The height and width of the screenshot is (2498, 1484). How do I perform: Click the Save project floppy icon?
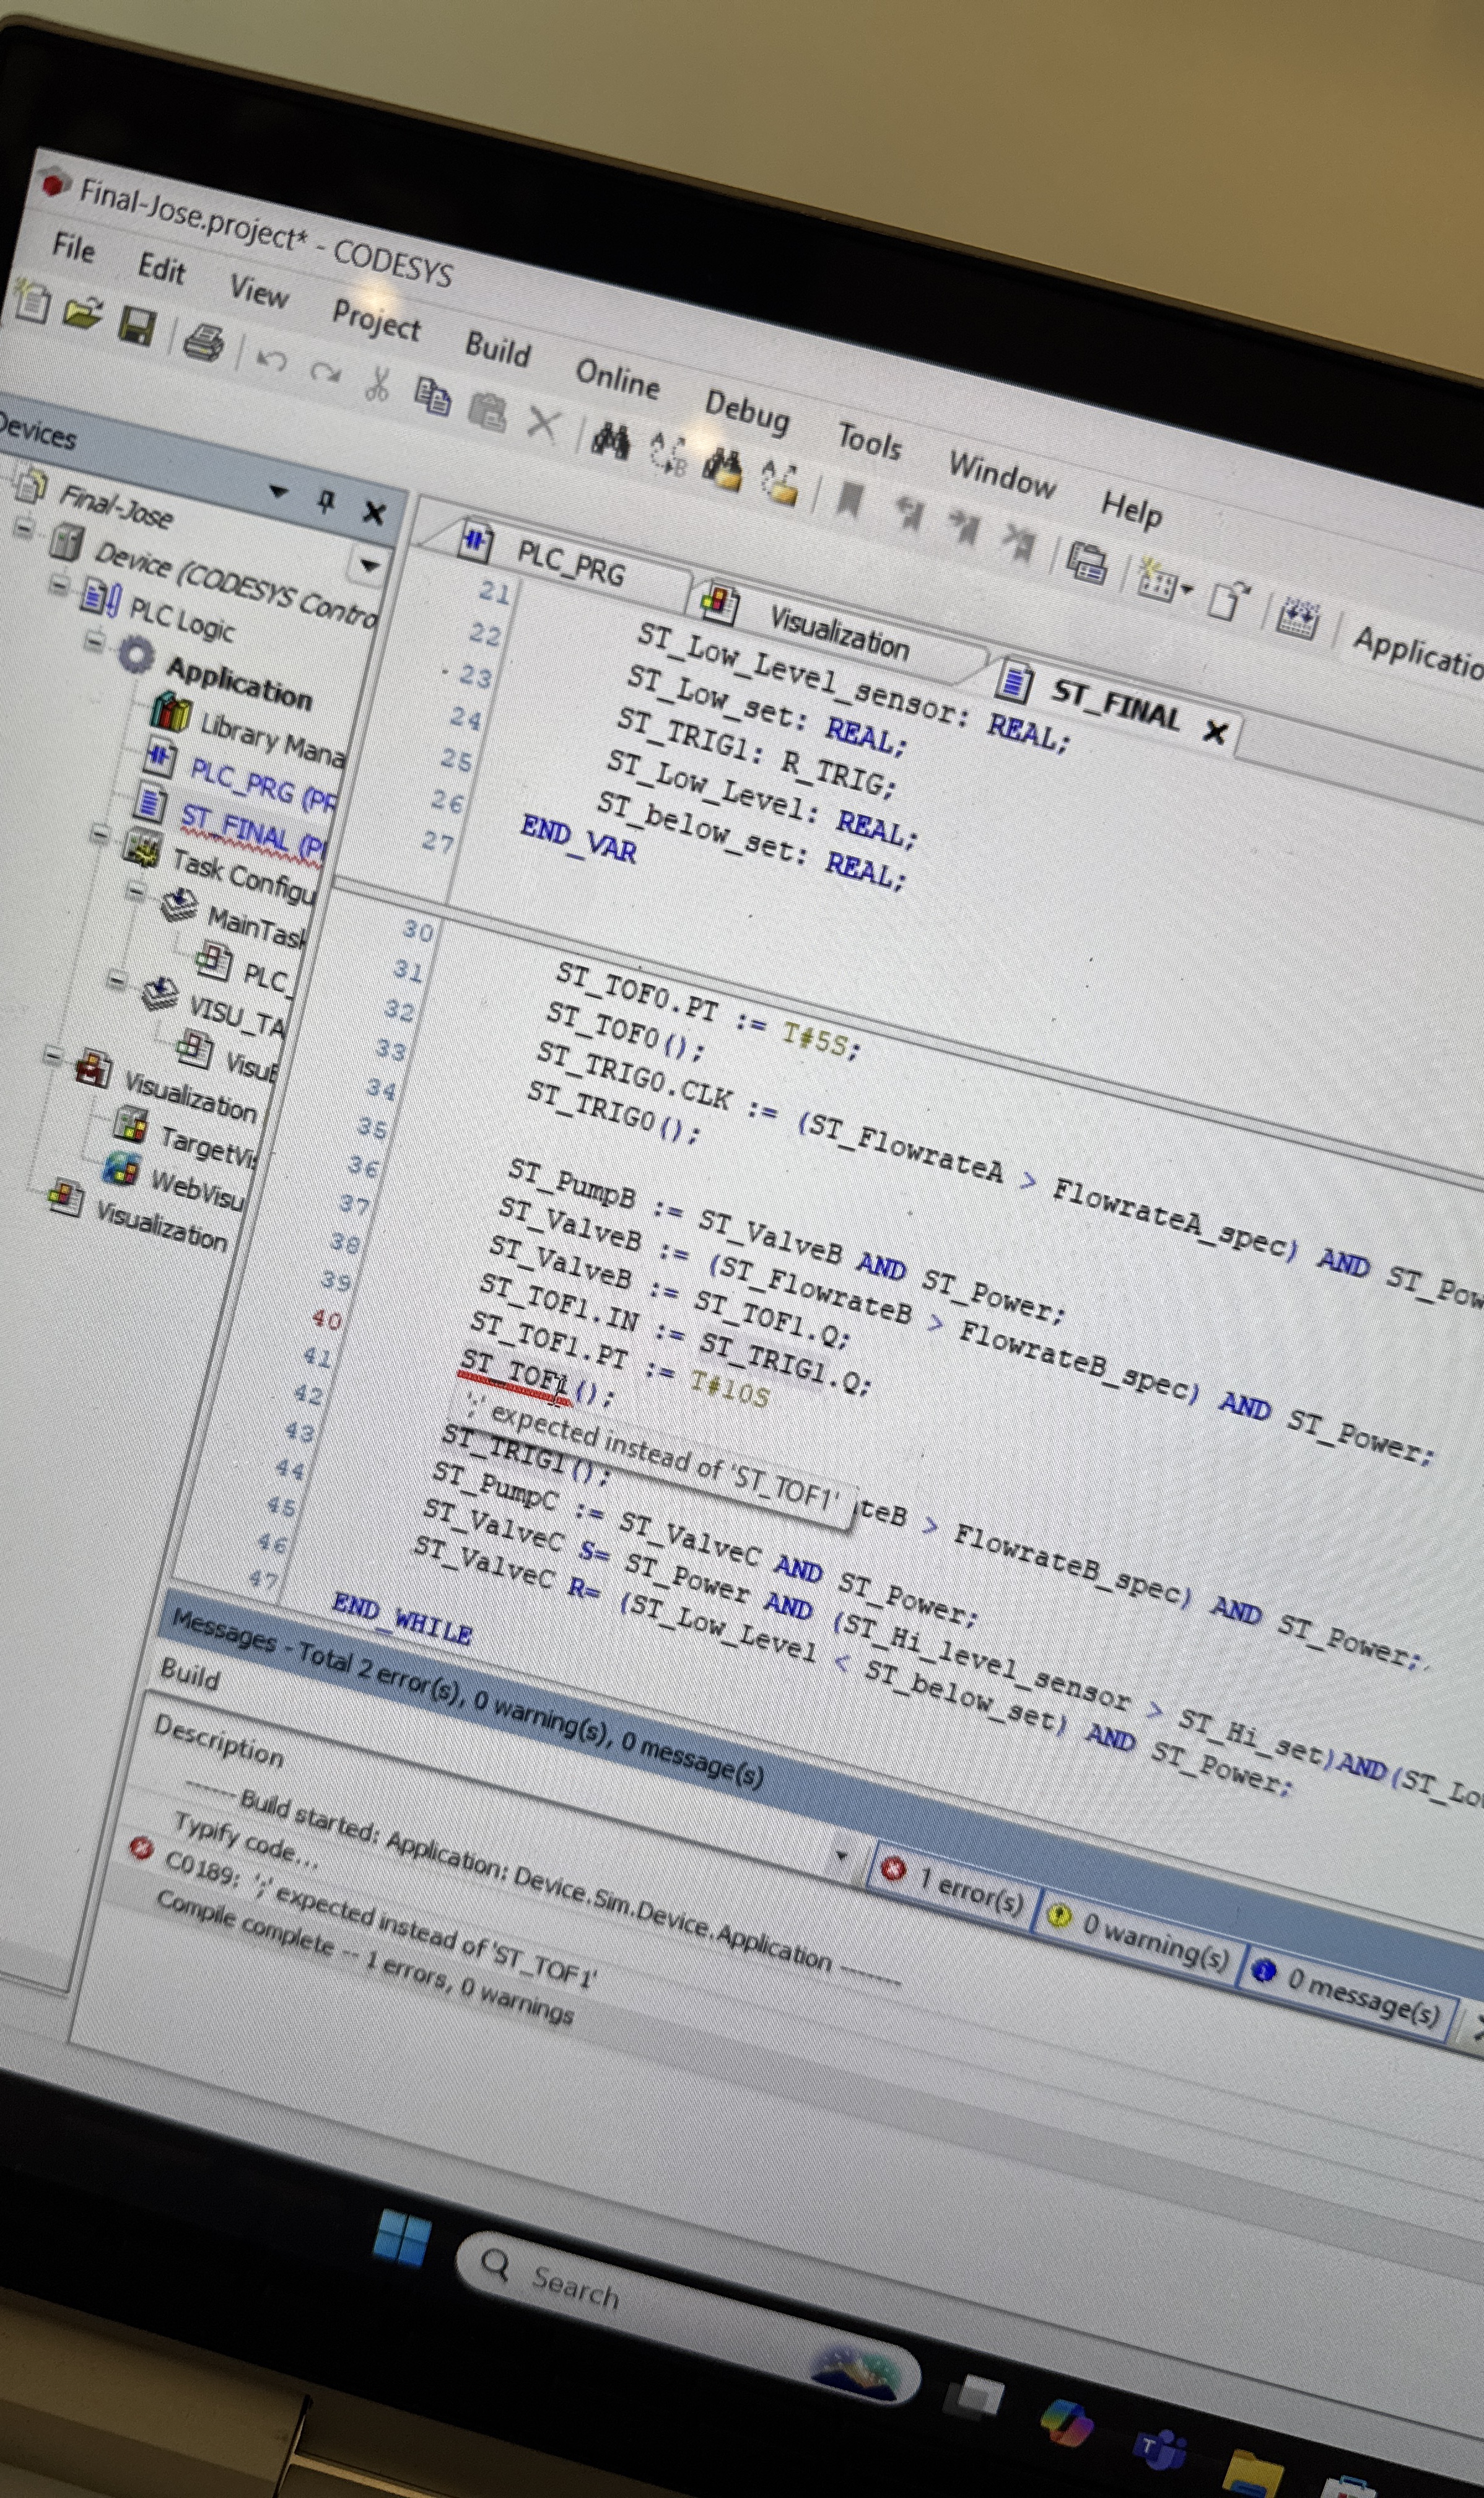(x=137, y=327)
